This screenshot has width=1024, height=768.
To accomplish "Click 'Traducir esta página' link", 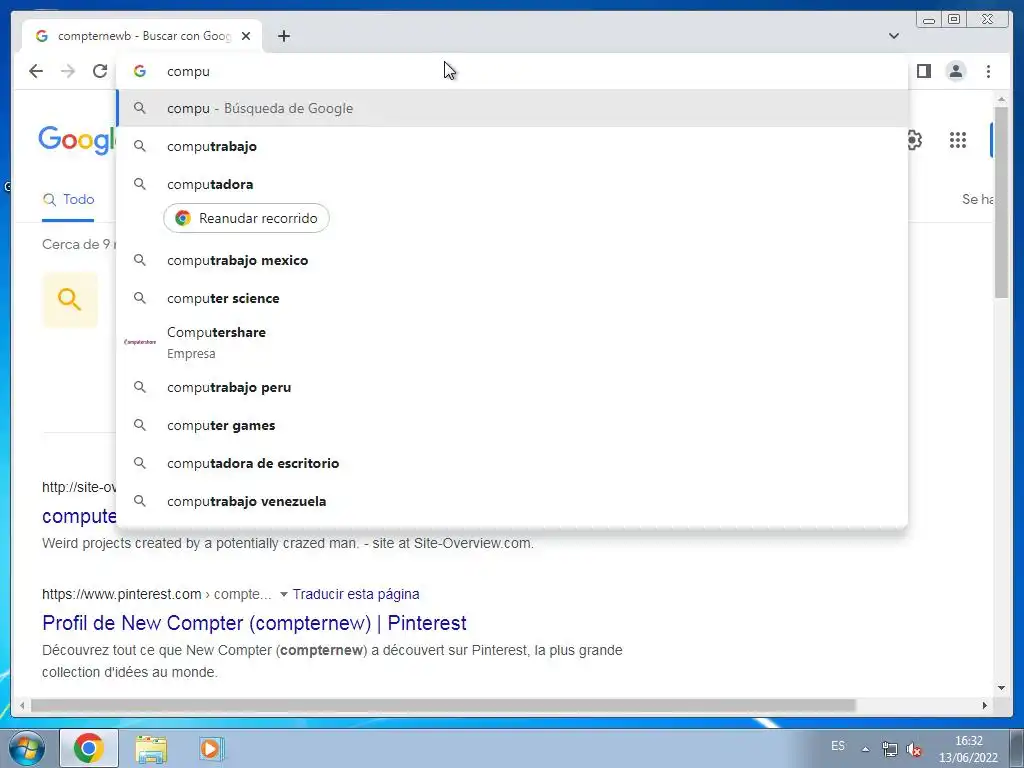I will 356,594.
